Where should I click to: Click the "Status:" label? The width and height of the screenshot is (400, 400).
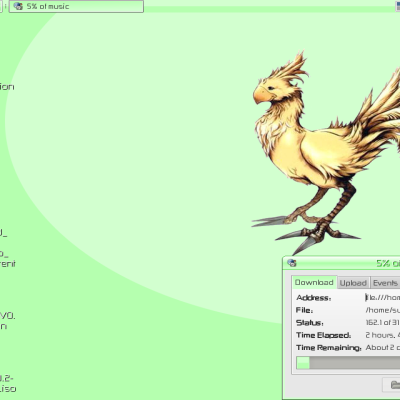[x=309, y=323]
